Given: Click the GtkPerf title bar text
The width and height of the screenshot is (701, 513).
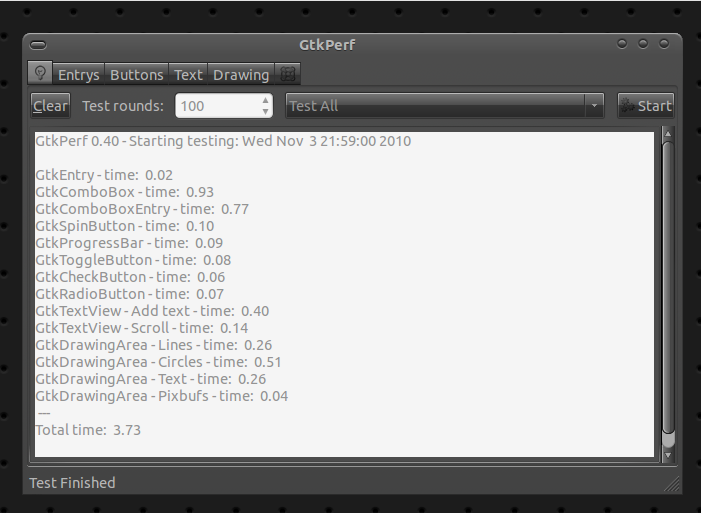Looking at the screenshot, I should [x=327, y=45].
